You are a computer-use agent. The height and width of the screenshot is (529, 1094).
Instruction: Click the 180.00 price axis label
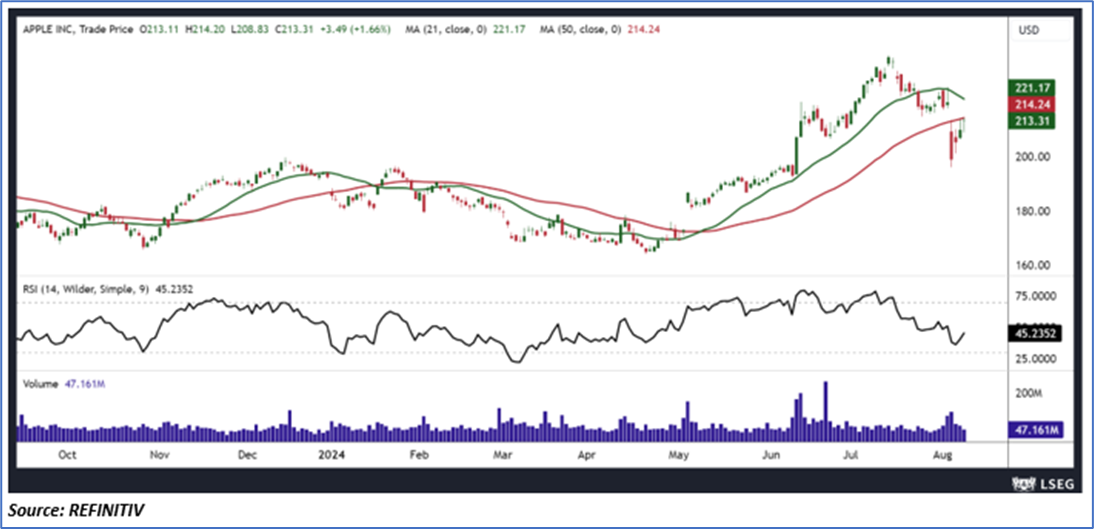click(x=1034, y=211)
